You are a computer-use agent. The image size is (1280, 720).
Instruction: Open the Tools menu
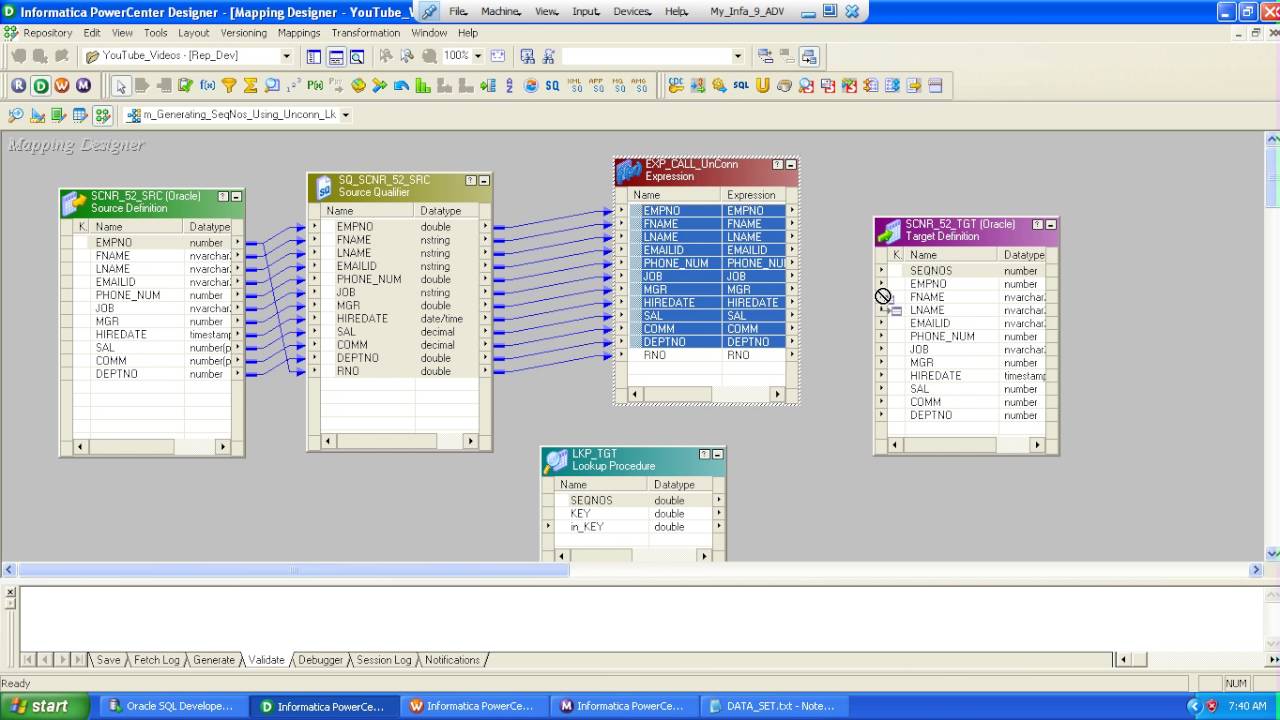[x=155, y=33]
